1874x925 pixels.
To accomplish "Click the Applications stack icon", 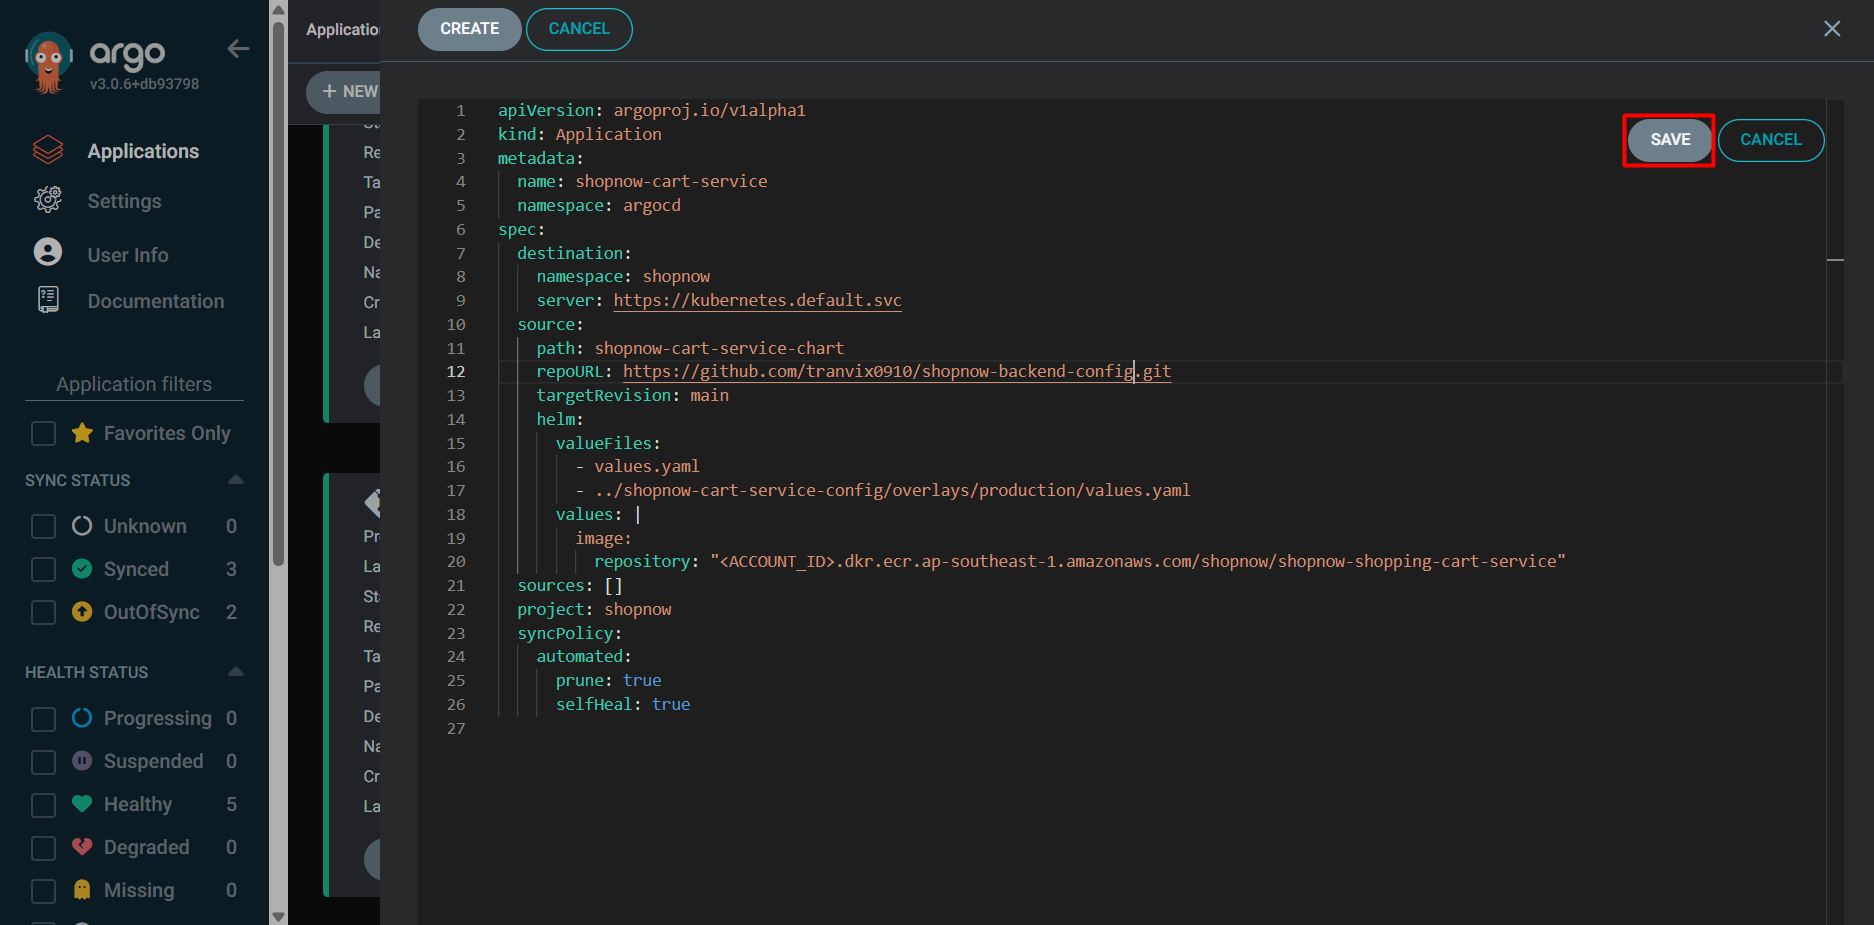I will [x=48, y=151].
